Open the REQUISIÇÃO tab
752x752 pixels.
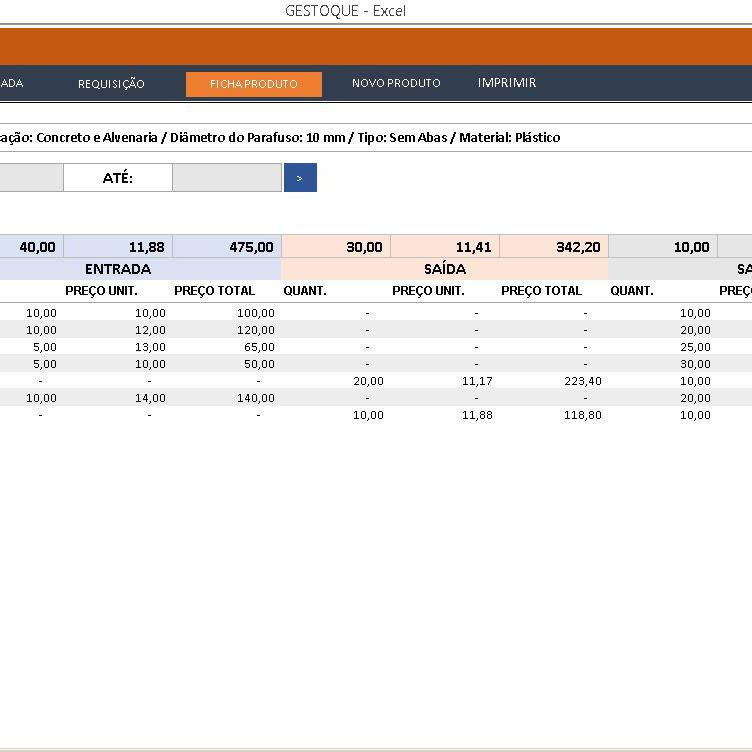point(111,84)
